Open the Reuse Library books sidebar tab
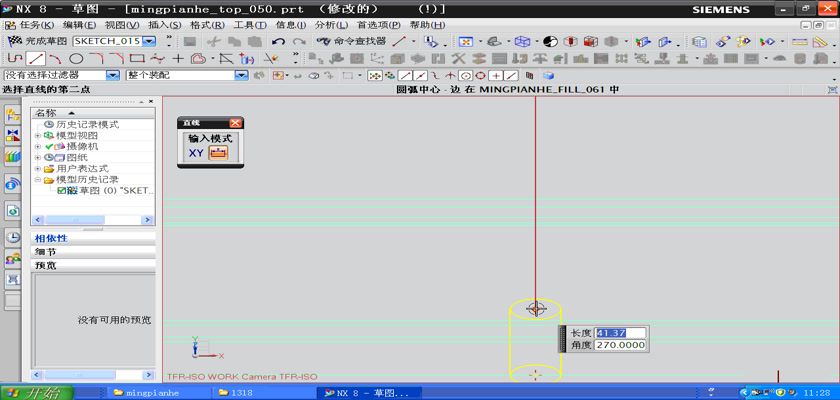Viewport: 840px width, 400px height. click(x=13, y=156)
